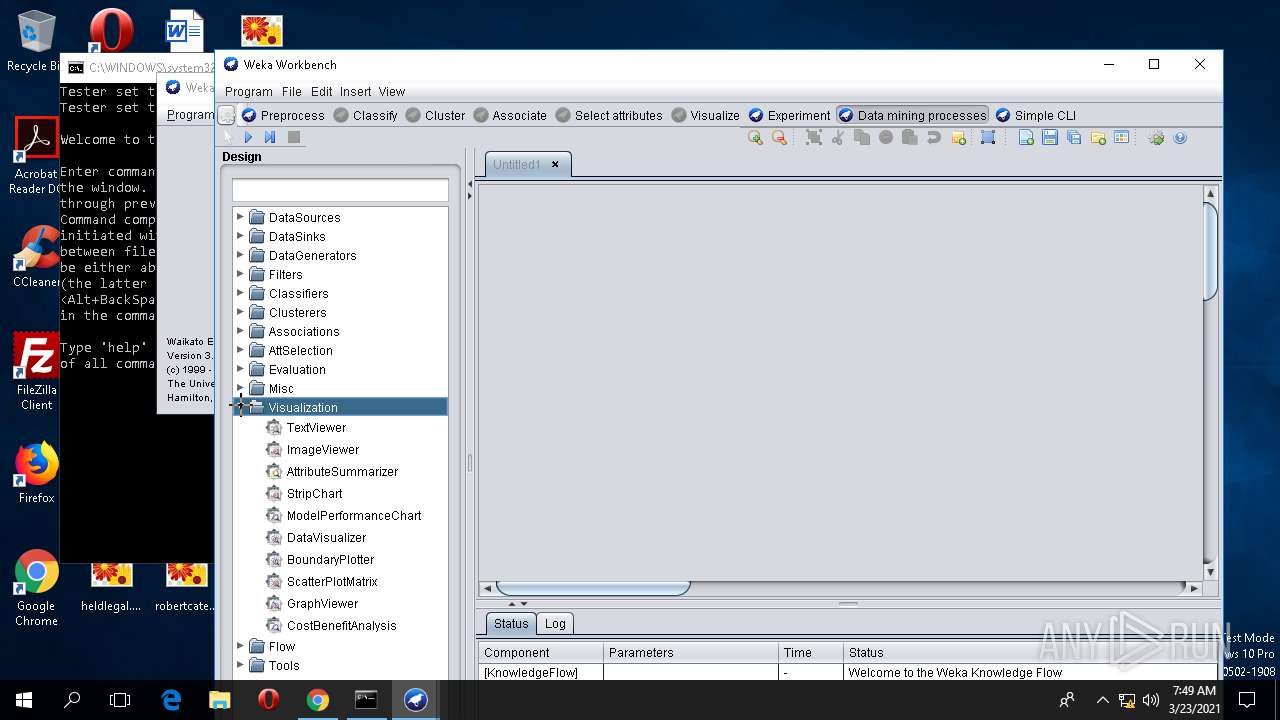The width and height of the screenshot is (1280, 720).
Task: Click the Zoom in toolbar icon
Action: pyautogui.click(x=755, y=138)
